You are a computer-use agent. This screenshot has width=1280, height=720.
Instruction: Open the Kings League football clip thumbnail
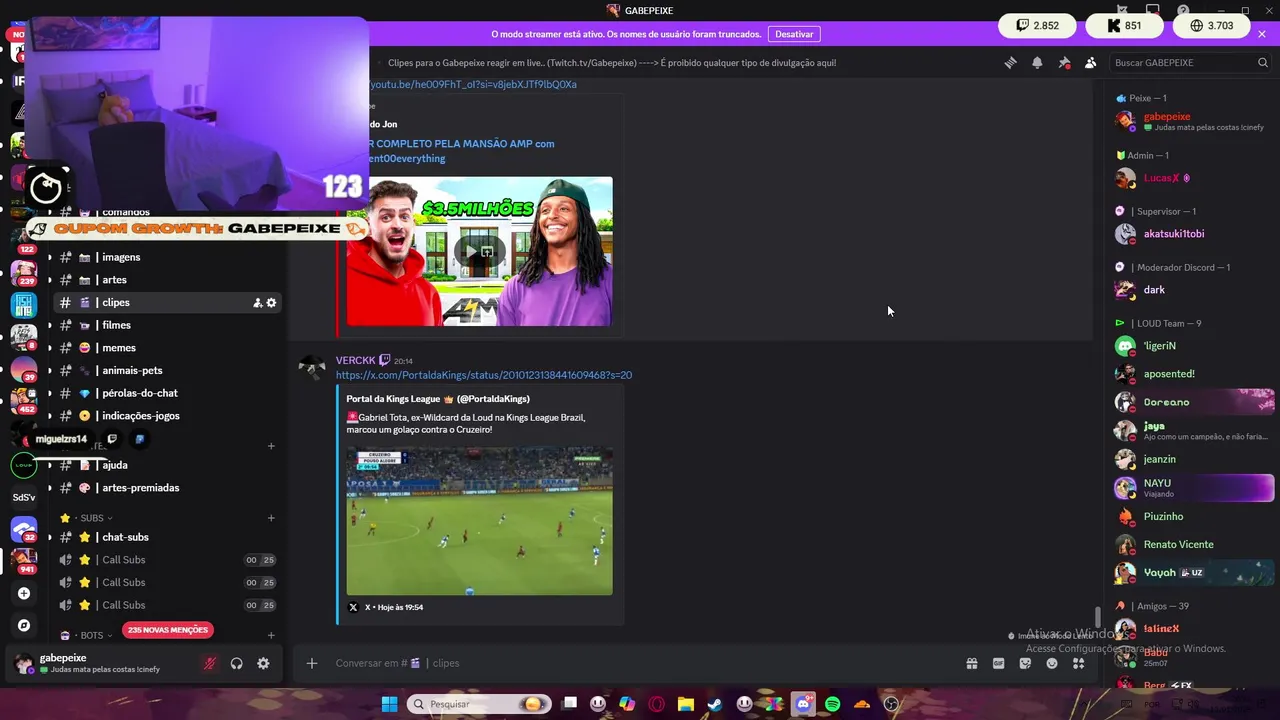pos(479,521)
